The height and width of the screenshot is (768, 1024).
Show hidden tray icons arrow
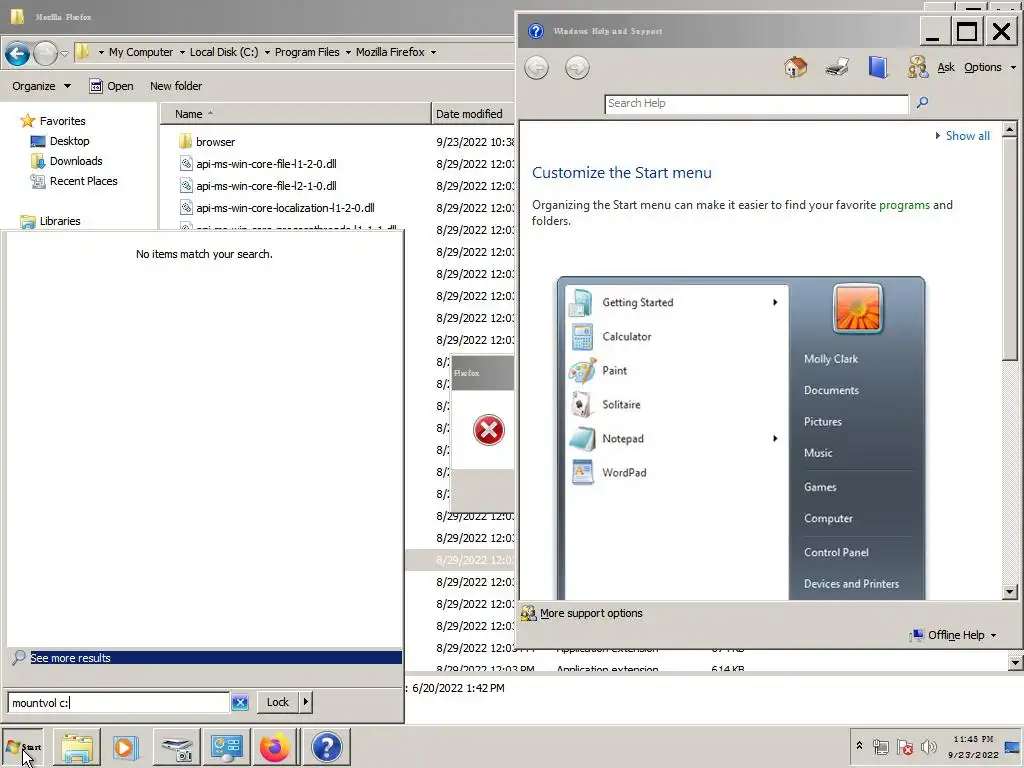click(x=859, y=746)
